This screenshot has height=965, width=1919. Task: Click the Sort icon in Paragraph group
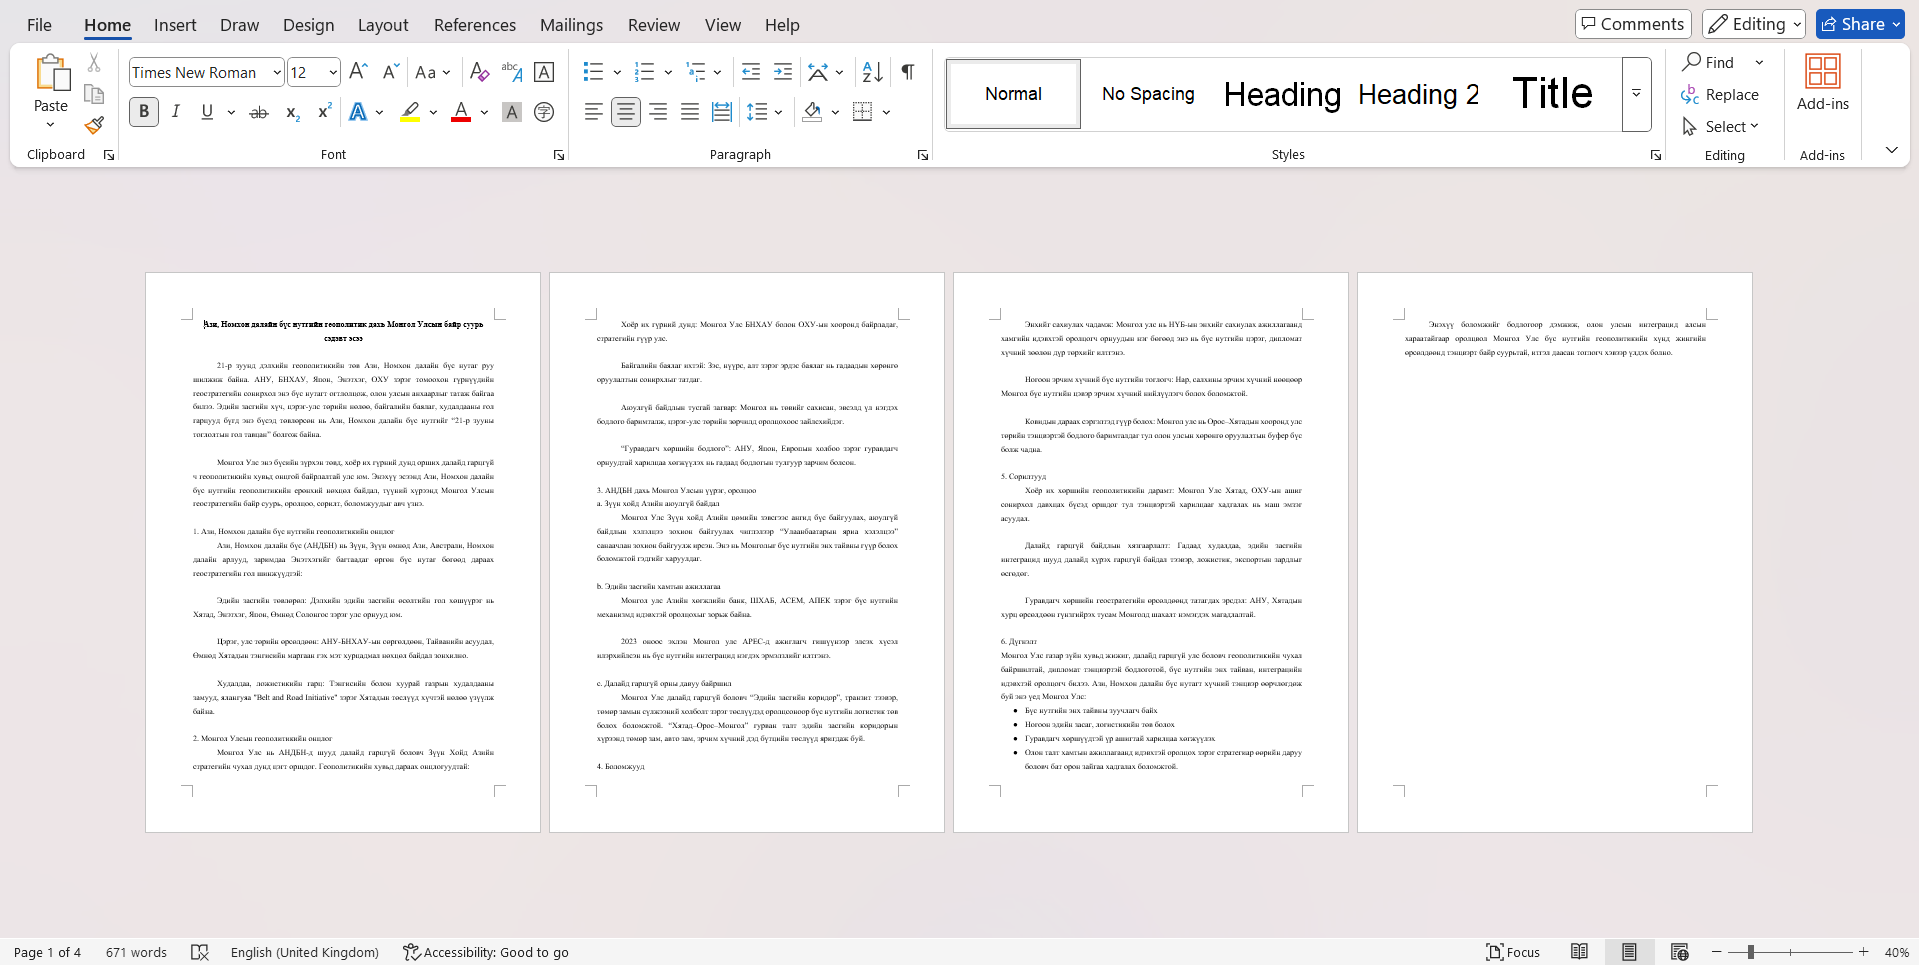click(x=872, y=72)
